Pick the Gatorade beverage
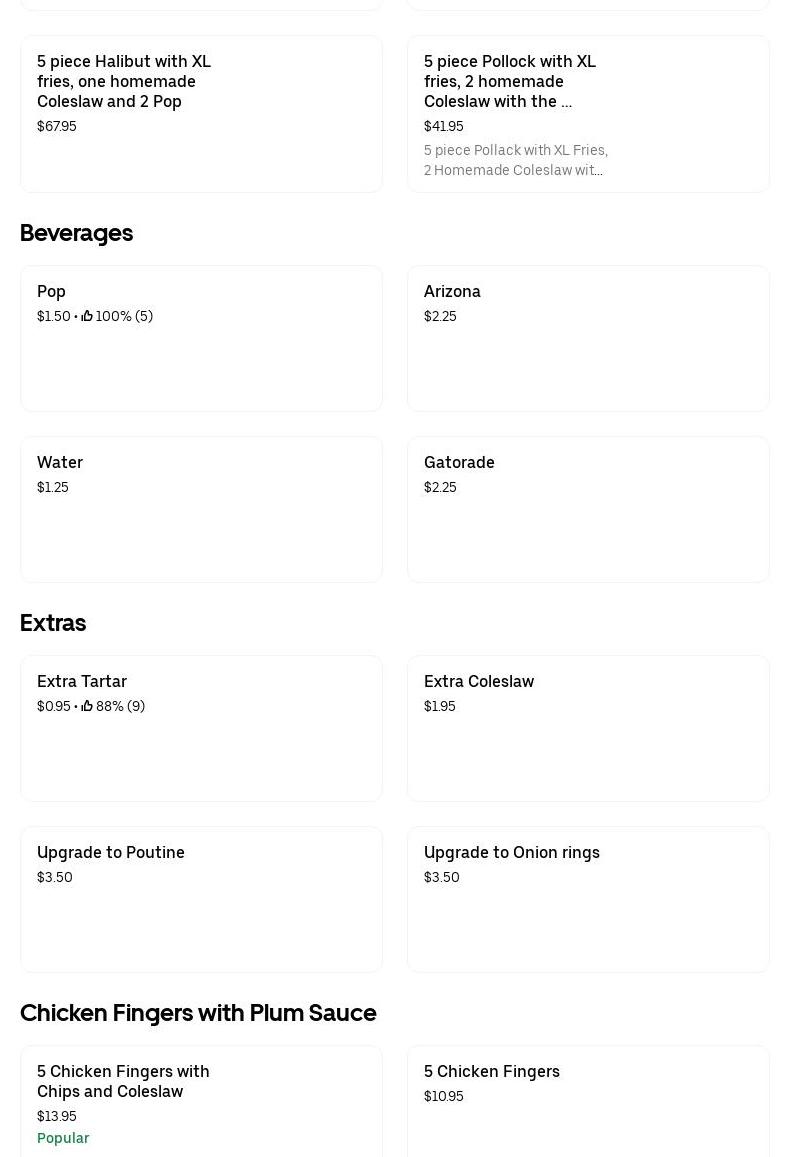Image resolution: width=804 pixels, height=1157 pixels. (588, 510)
